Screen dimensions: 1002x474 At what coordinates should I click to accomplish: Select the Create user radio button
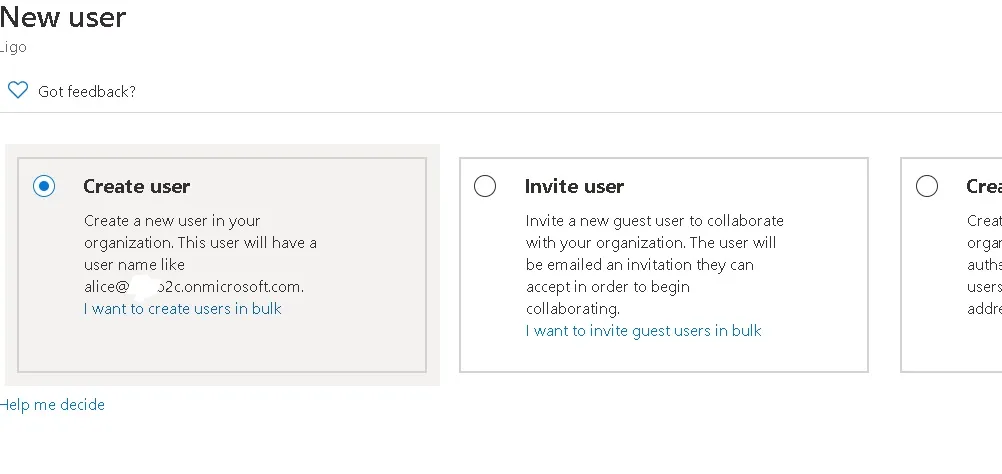click(x=44, y=186)
